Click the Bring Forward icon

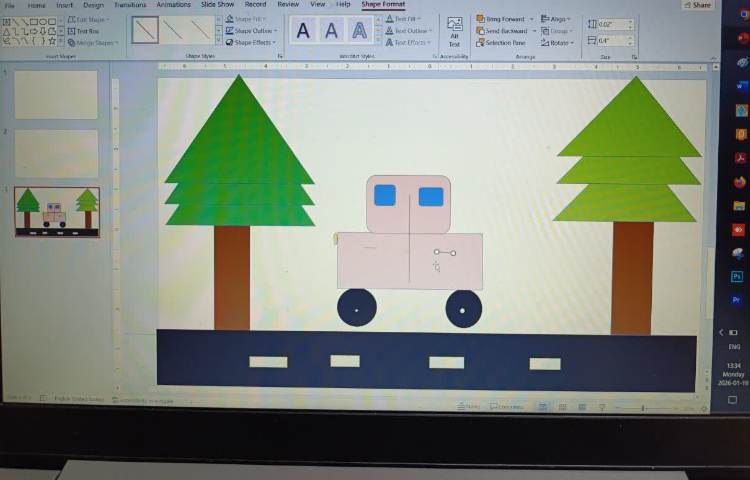pos(481,19)
